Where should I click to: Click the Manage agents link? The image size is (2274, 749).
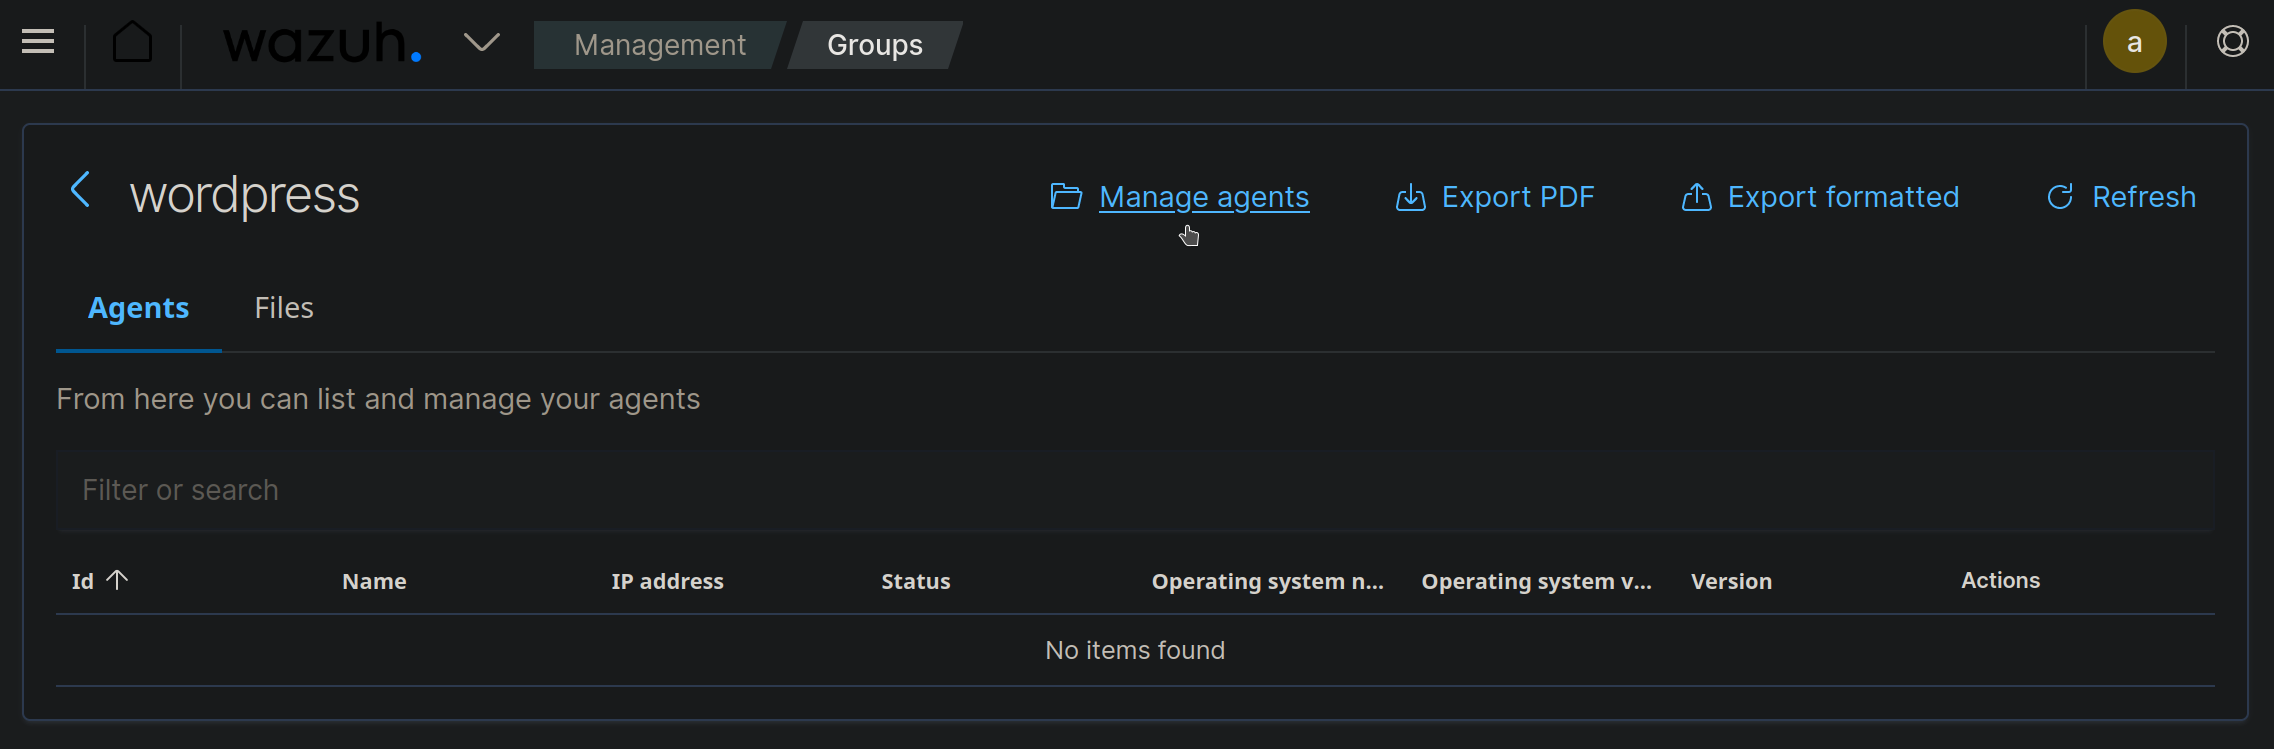(x=1204, y=197)
